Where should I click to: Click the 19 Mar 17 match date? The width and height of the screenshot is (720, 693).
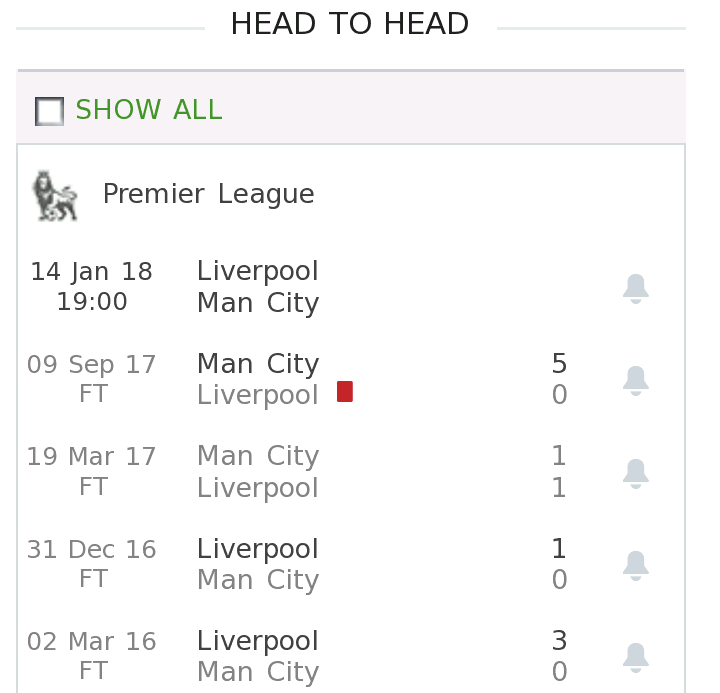[x=92, y=457]
